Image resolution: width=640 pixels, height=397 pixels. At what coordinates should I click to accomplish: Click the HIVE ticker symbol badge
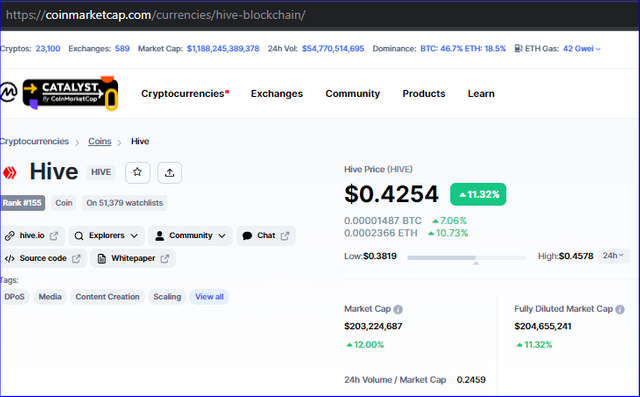(x=101, y=172)
